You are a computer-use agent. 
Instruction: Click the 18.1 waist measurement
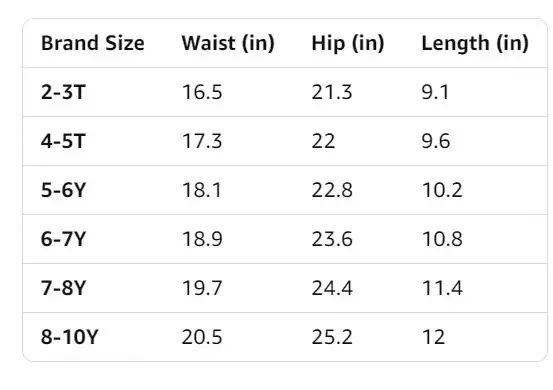tap(202, 190)
